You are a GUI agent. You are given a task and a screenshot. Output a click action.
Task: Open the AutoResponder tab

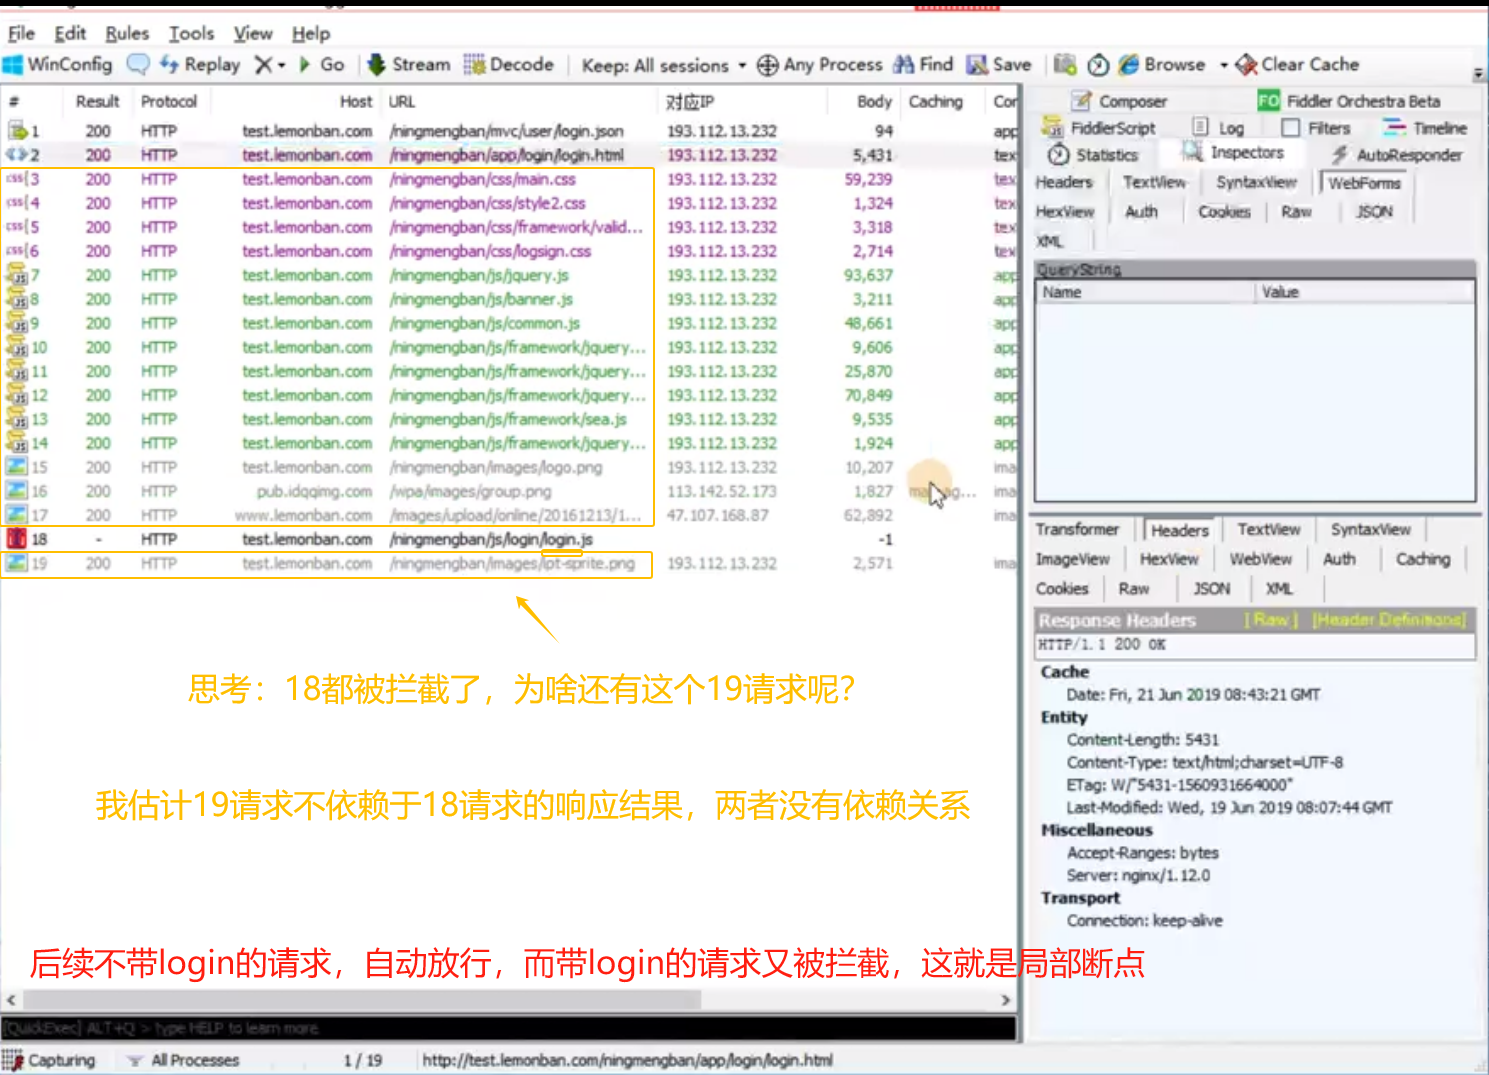pyautogui.click(x=1397, y=155)
